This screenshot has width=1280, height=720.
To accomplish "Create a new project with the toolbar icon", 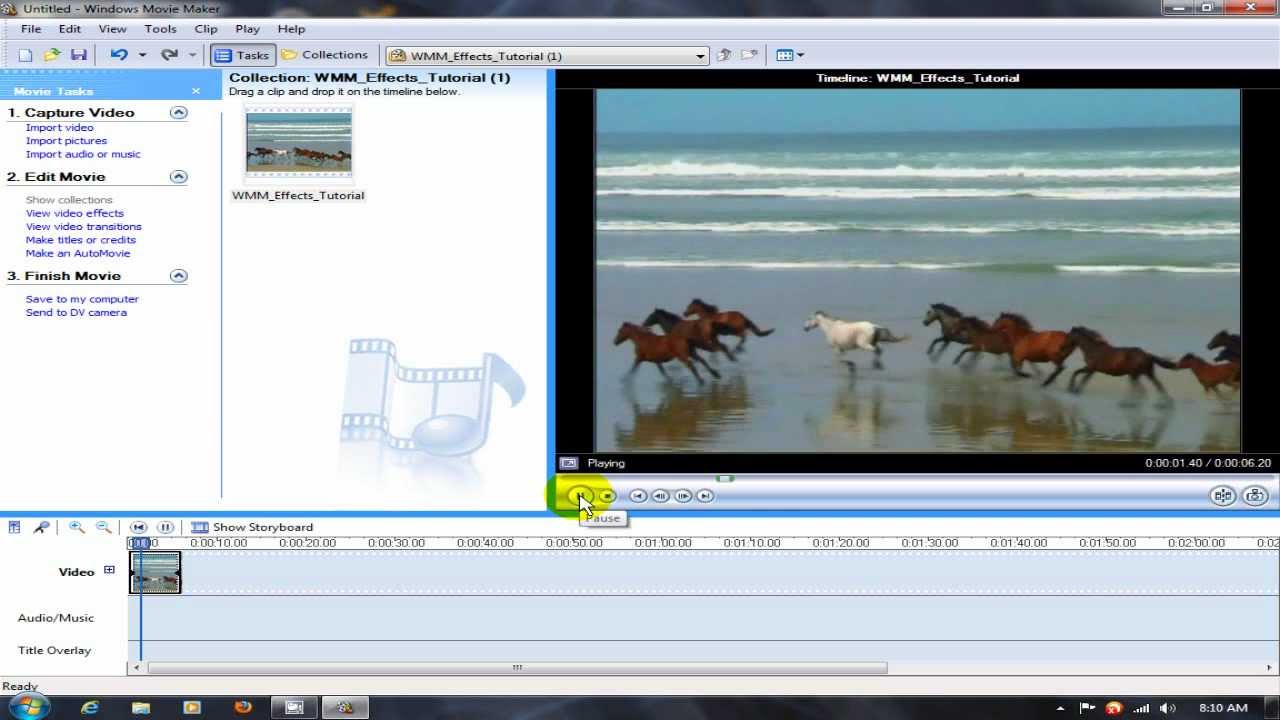I will click(x=26, y=55).
